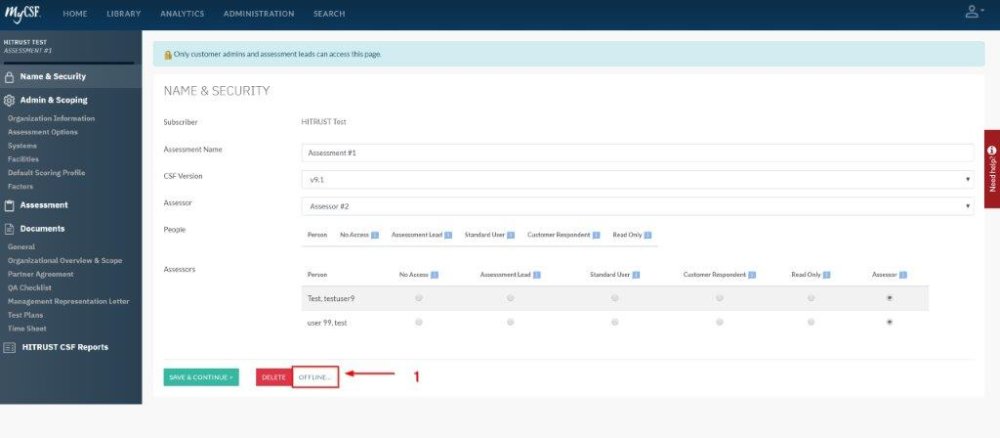Select No Access for user 99, test
Image resolution: width=1000 pixels, height=438 pixels.
[418, 323]
